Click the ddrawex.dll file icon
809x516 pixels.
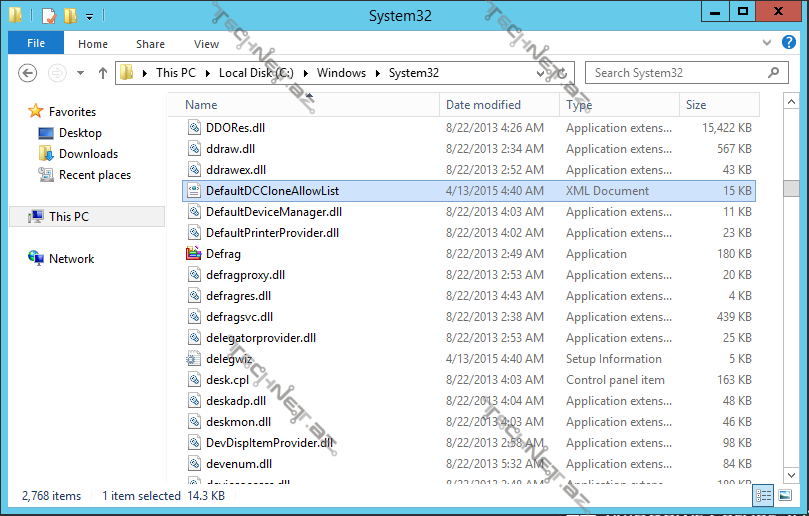click(x=194, y=170)
